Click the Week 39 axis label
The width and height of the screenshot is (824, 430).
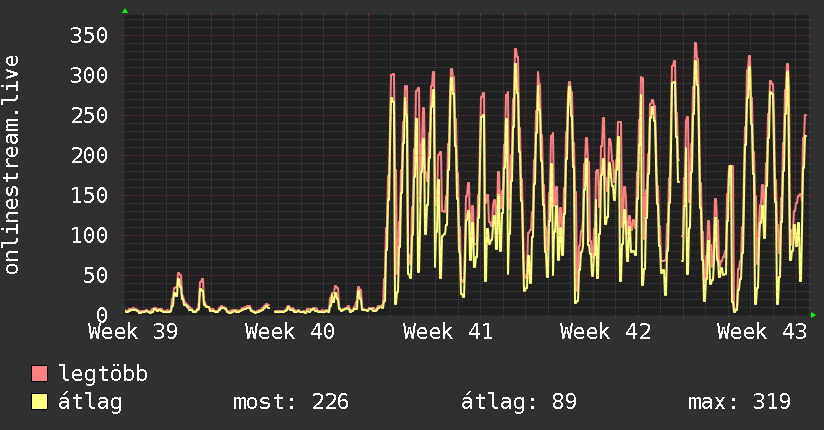tap(133, 332)
